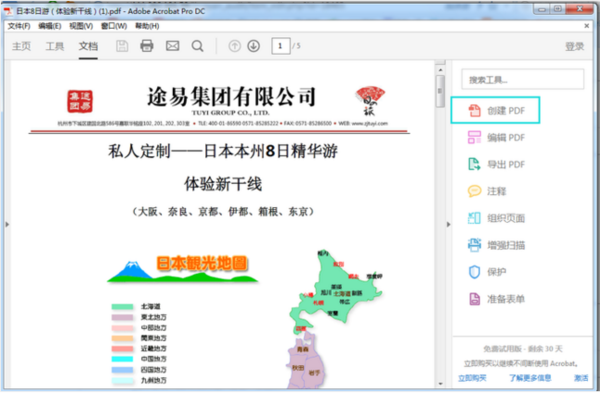Click the envelope email icon
Viewport: 600px width, 393px height.
click(x=172, y=46)
